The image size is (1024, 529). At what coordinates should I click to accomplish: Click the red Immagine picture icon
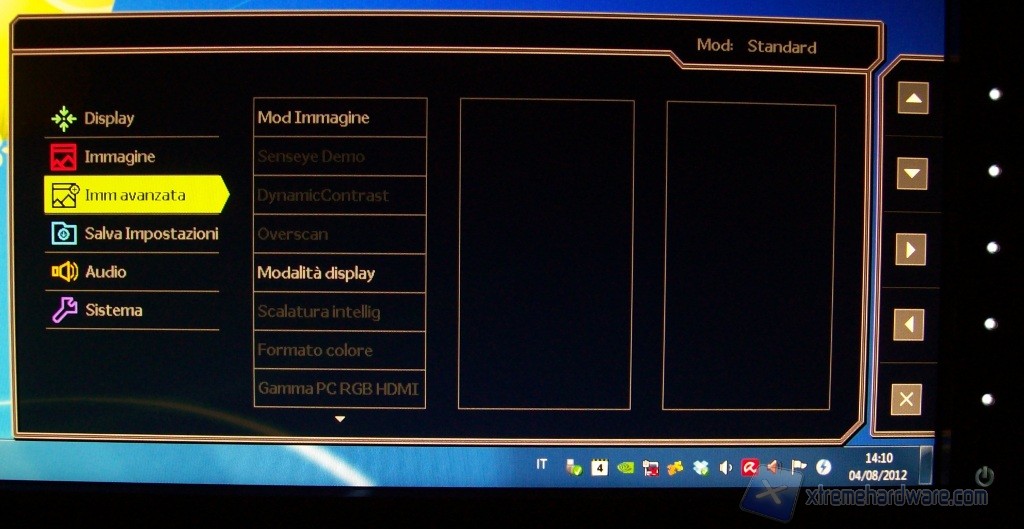64,157
